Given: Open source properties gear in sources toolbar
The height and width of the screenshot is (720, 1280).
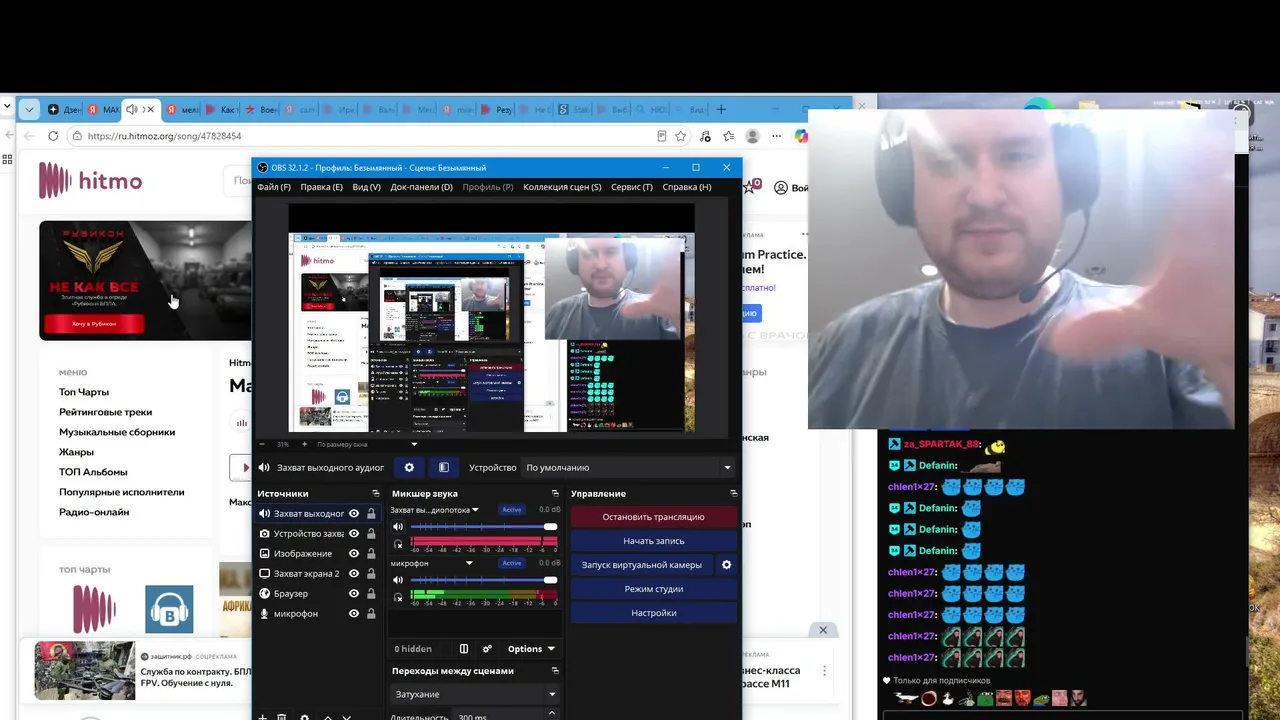Looking at the screenshot, I should pyautogui.click(x=305, y=716).
